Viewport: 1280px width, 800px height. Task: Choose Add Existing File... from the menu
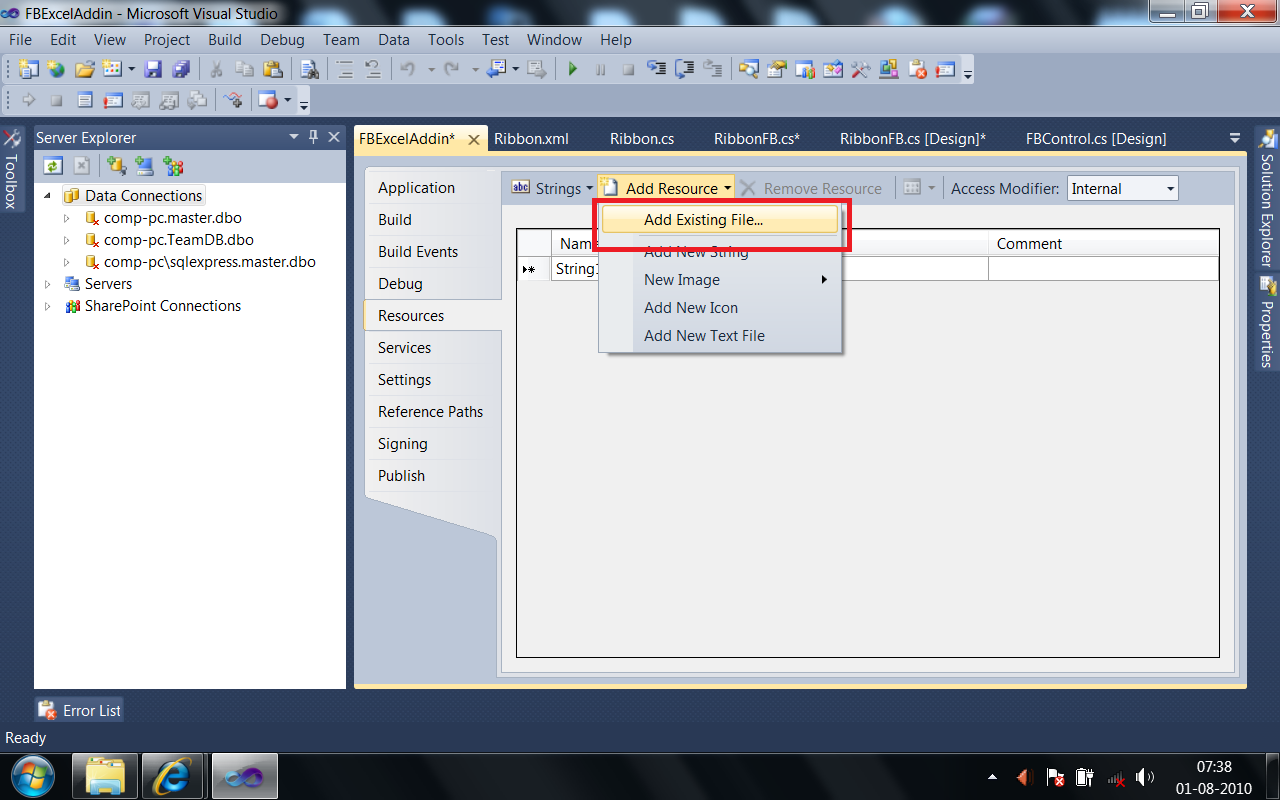pos(720,220)
